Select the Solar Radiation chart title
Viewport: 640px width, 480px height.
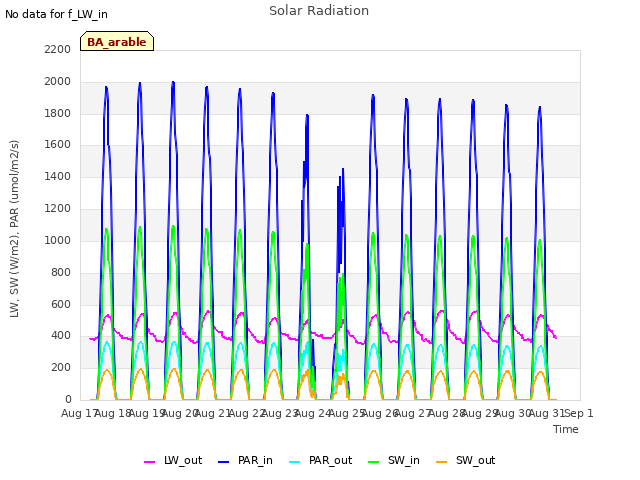point(319,11)
